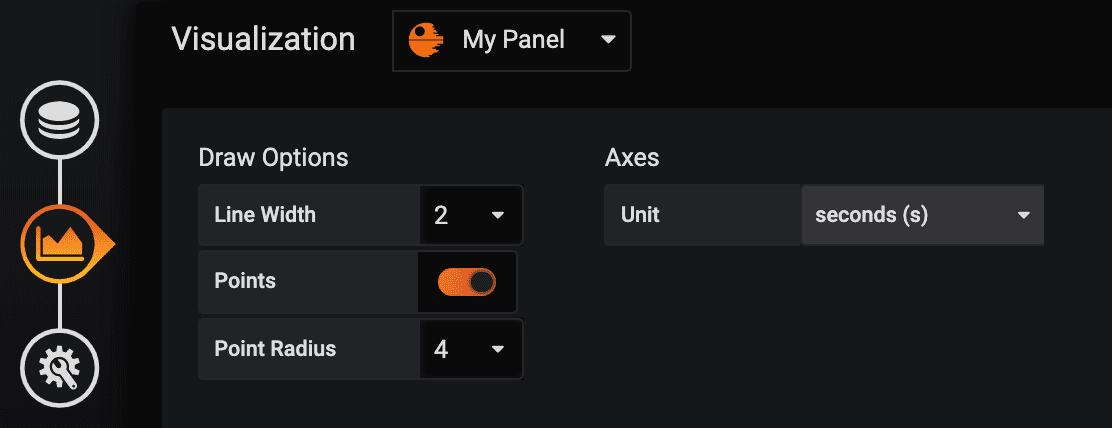
Task: Click the Point Radius label
Action: 275,349
